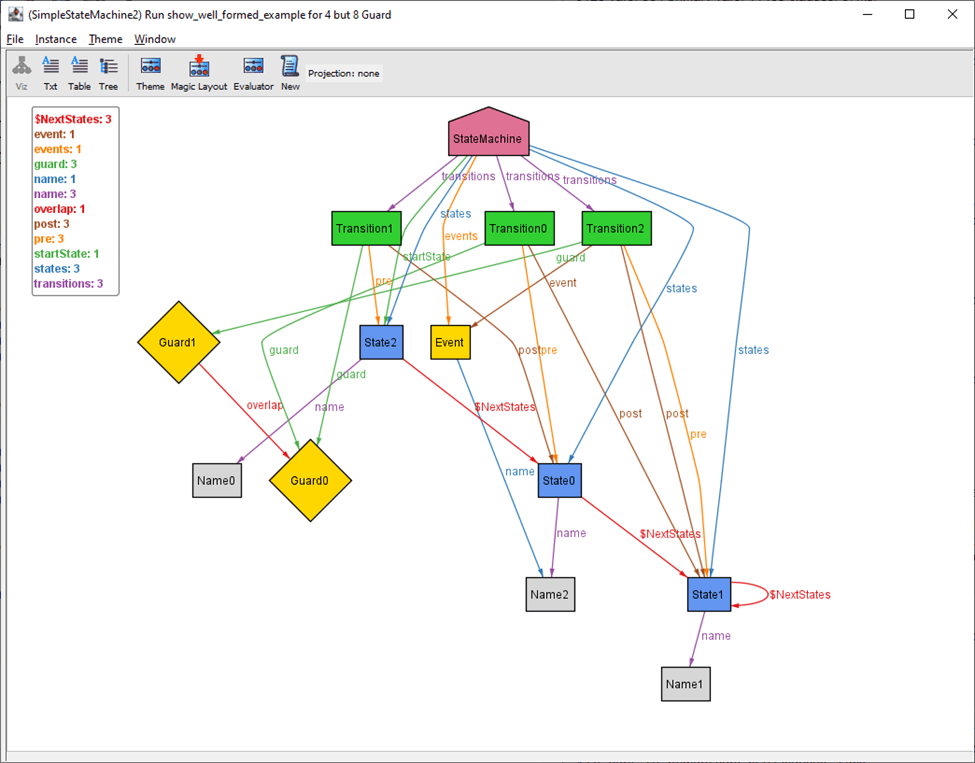Select the Transition1 node
This screenshot has width=975, height=763.
(x=366, y=228)
